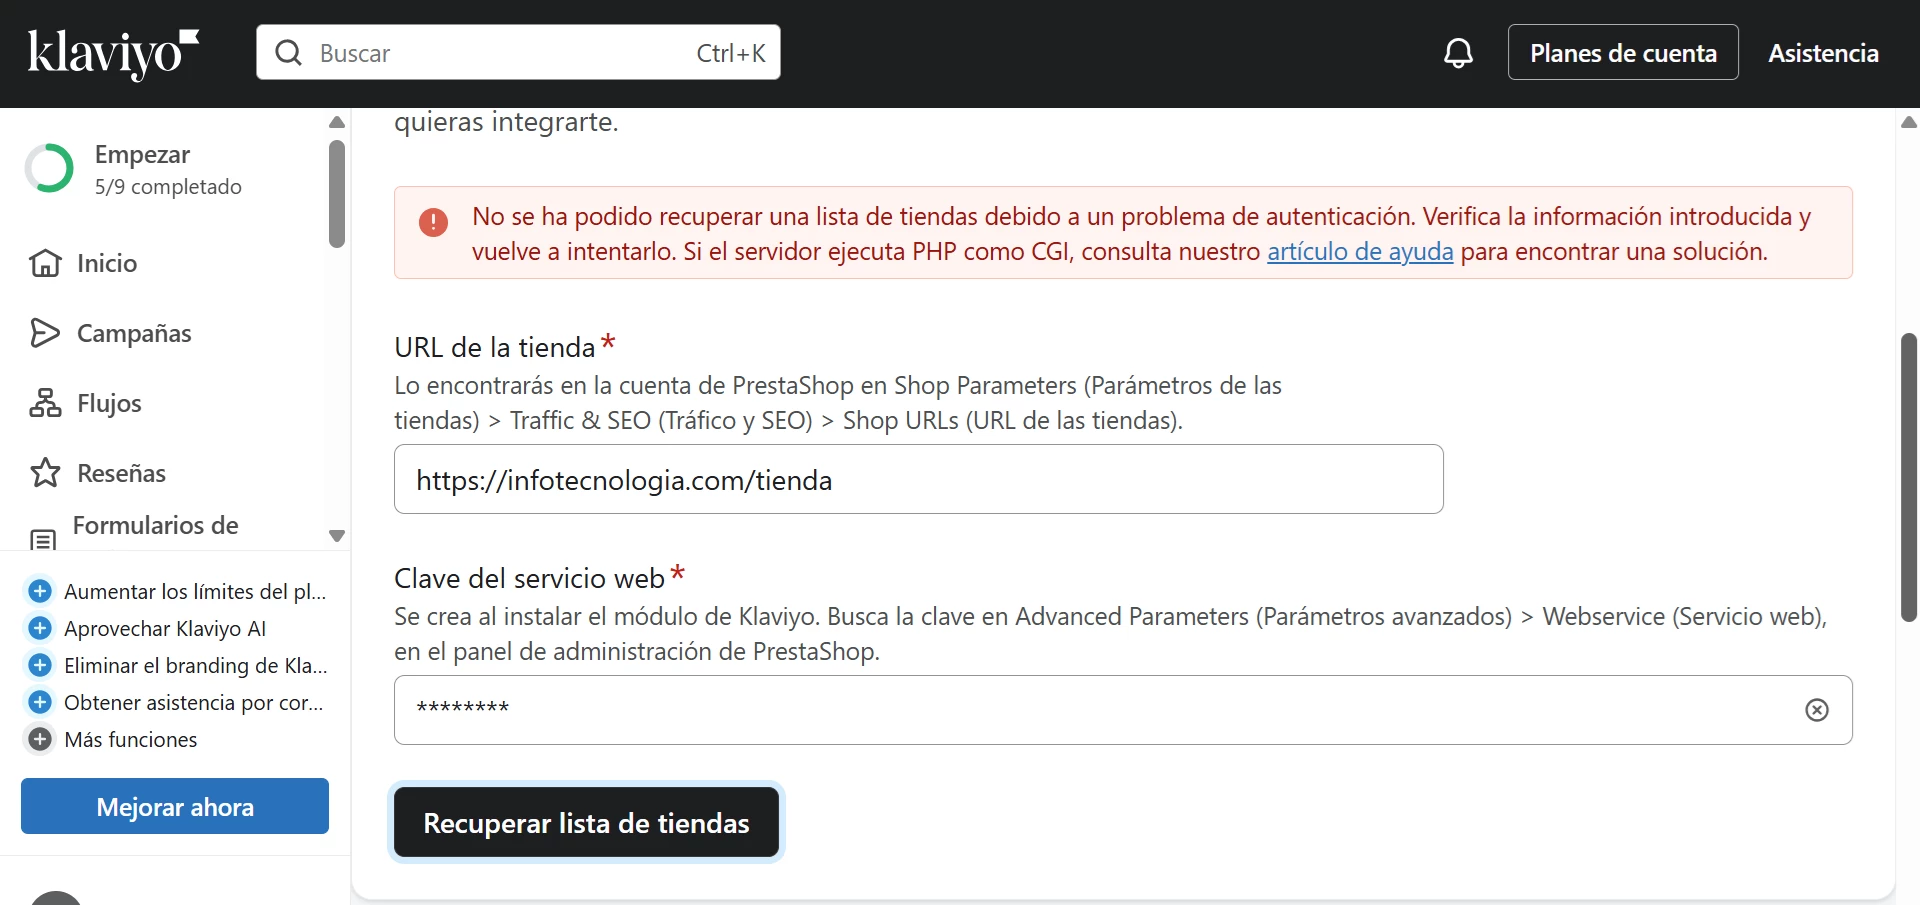The width and height of the screenshot is (1920, 905).
Task: Open Eliminar el branding de Klaviyo
Action: click(196, 665)
